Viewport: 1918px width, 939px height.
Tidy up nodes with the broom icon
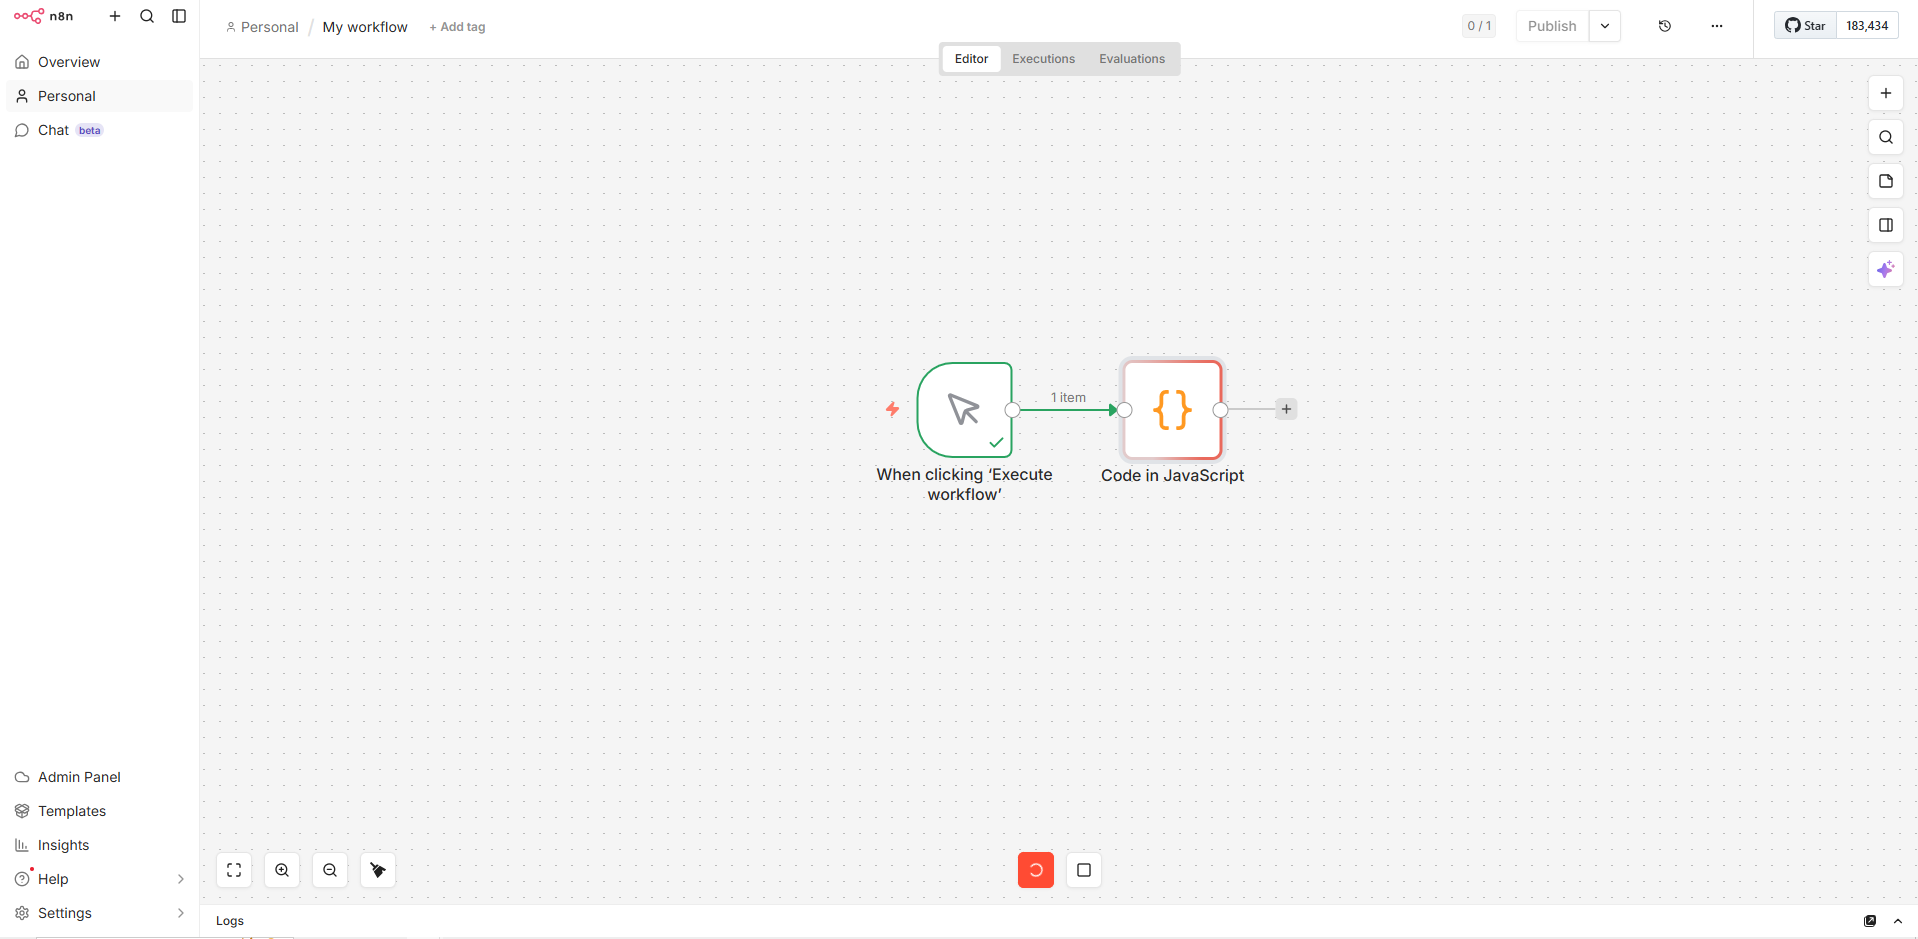click(x=378, y=870)
